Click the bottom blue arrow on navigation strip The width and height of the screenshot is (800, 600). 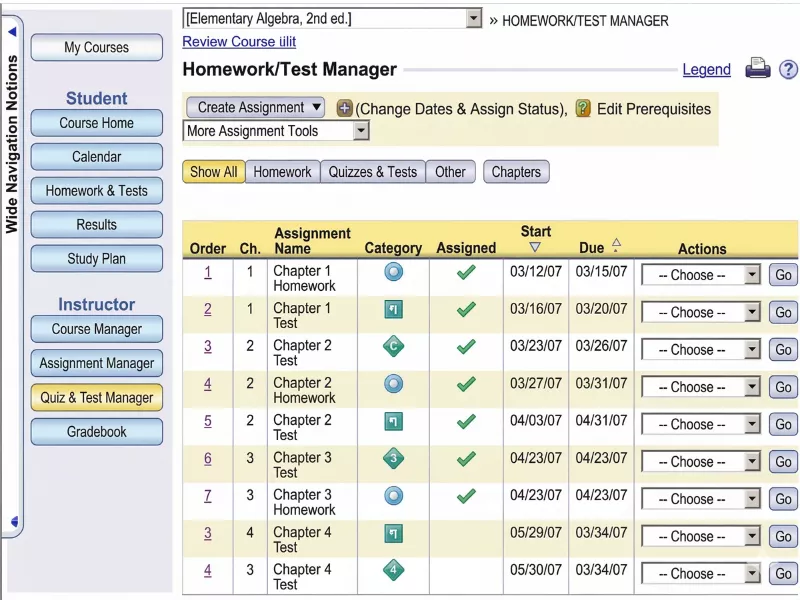pos(14,521)
